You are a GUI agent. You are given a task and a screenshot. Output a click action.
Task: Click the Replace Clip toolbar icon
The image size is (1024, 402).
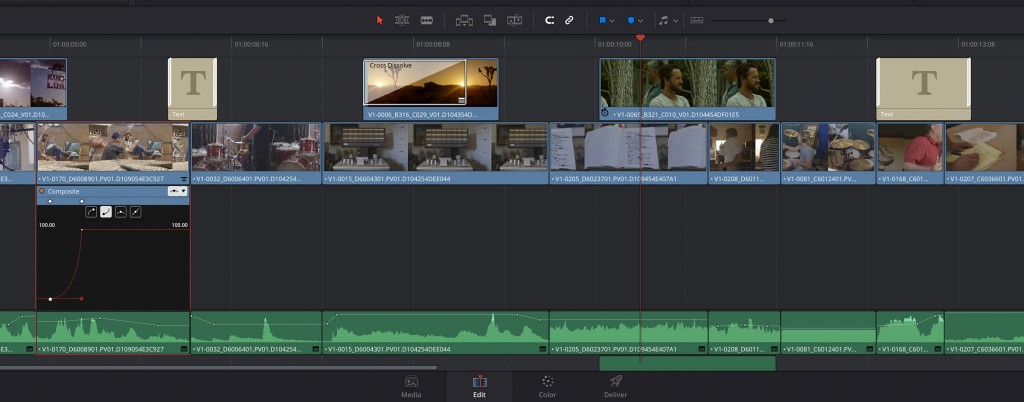[x=515, y=20]
